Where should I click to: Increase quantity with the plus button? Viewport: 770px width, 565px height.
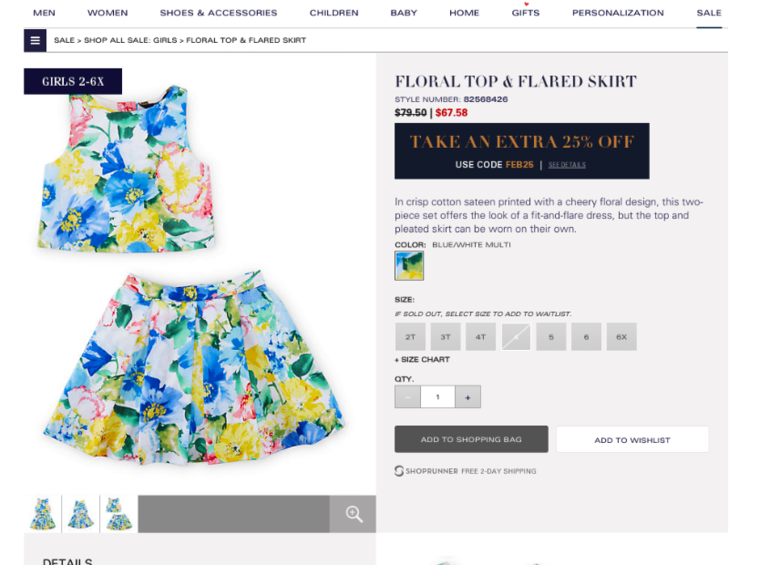point(468,397)
